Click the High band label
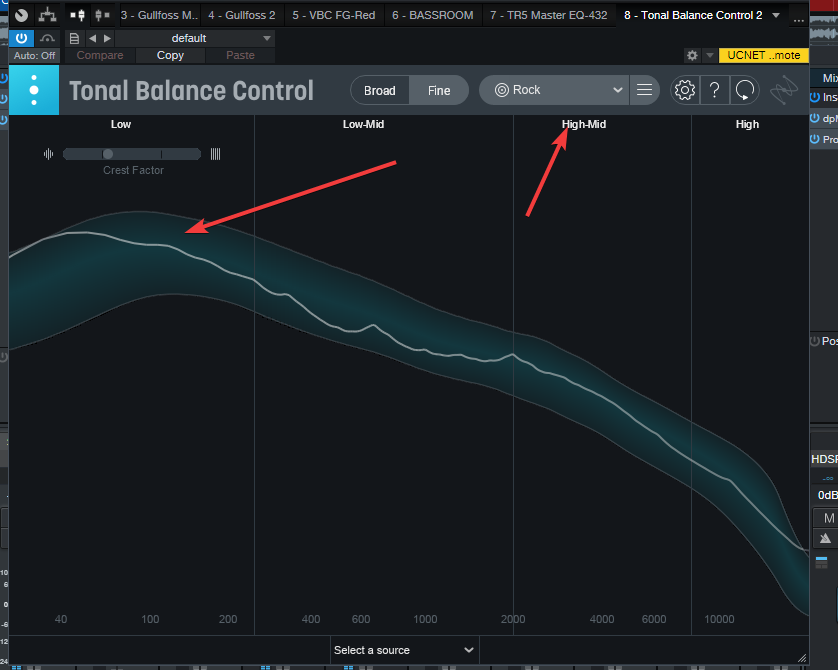 click(x=747, y=124)
